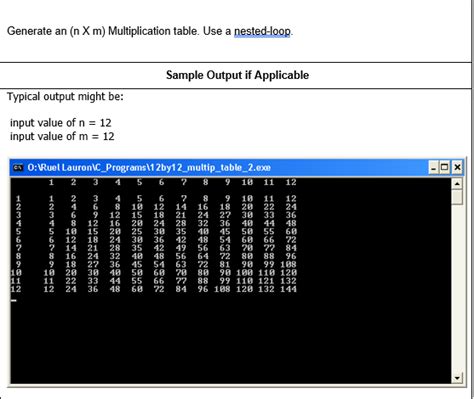474x399 pixels.
Task: Click the value 64 in the table
Action: coord(203,256)
